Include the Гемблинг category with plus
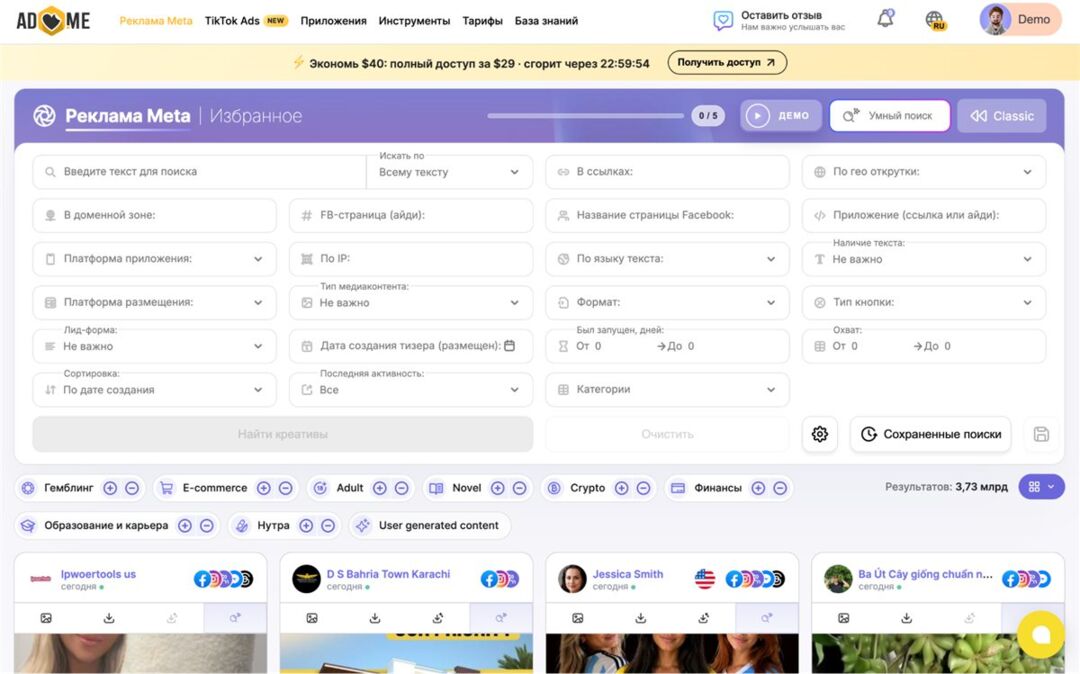Image resolution: width=1080 pixels, height=674 pixels. 110,488
